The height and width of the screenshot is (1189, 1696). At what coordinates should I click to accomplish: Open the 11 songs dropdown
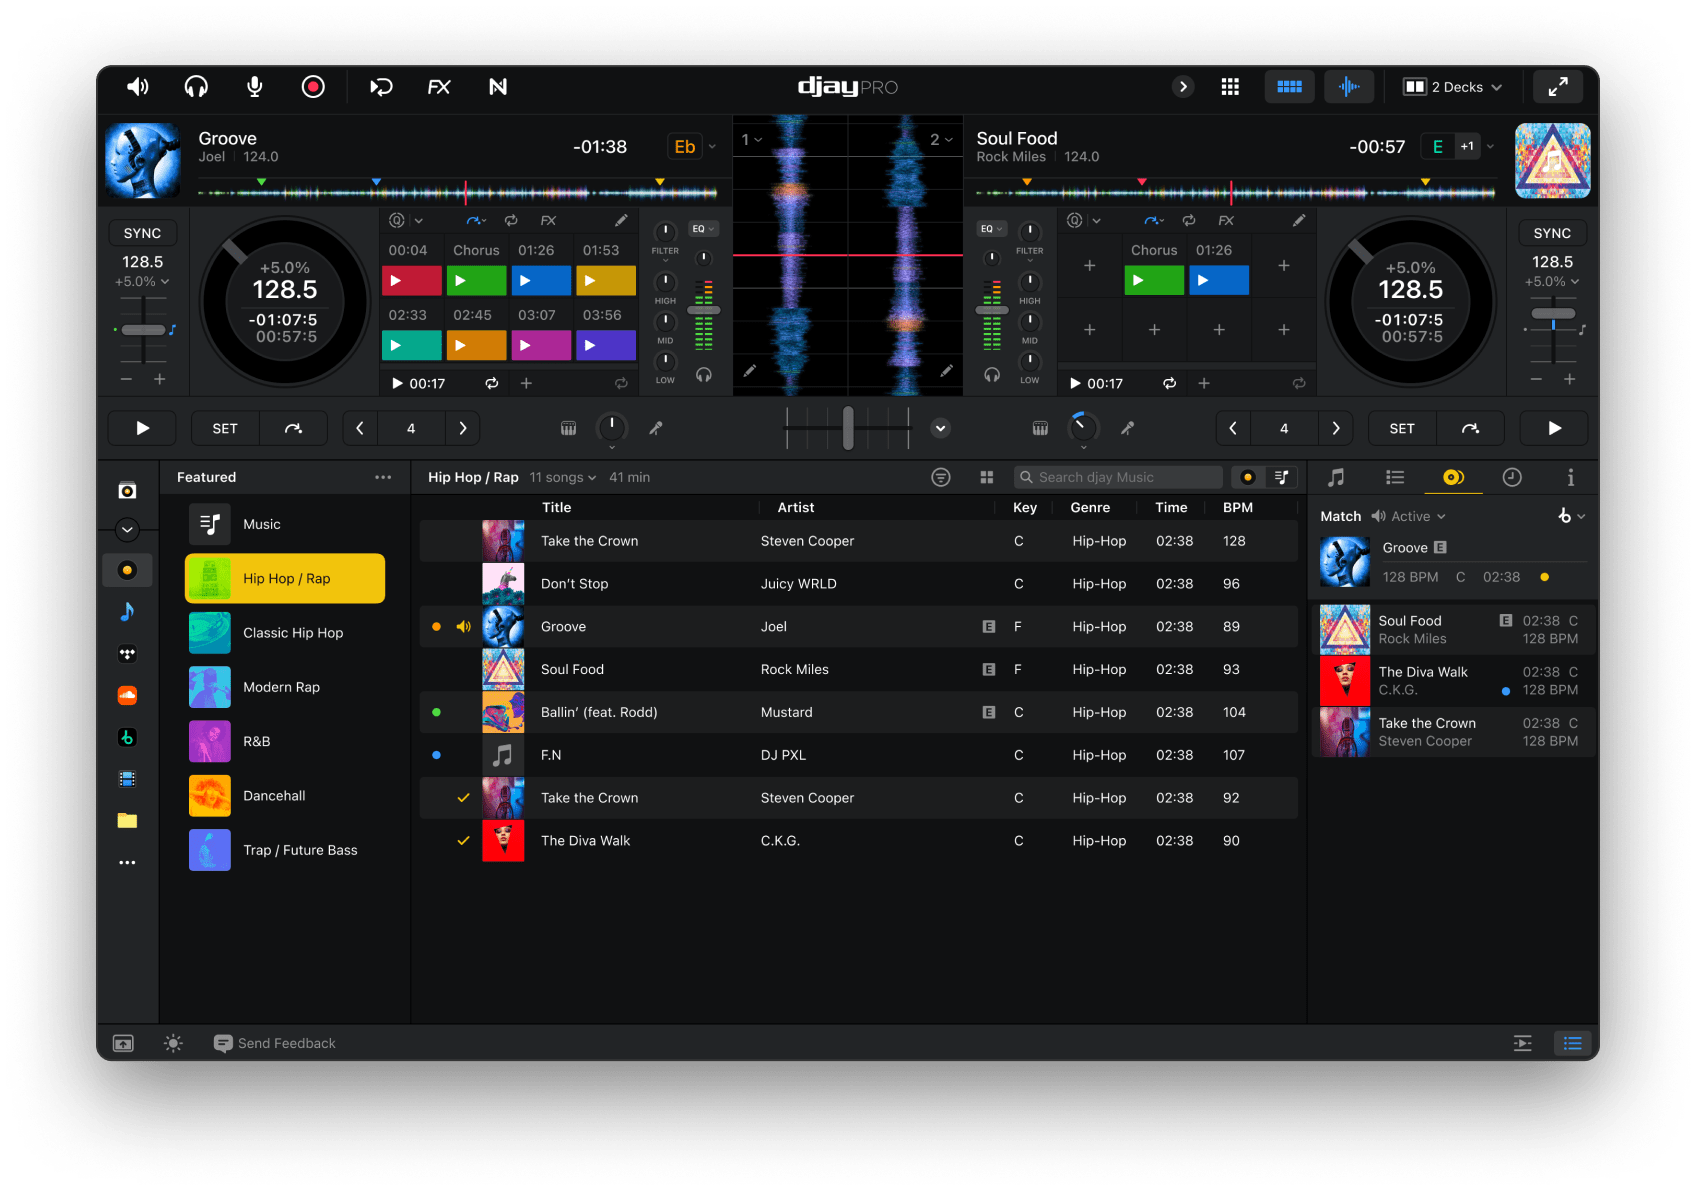(x=563, y=478)
